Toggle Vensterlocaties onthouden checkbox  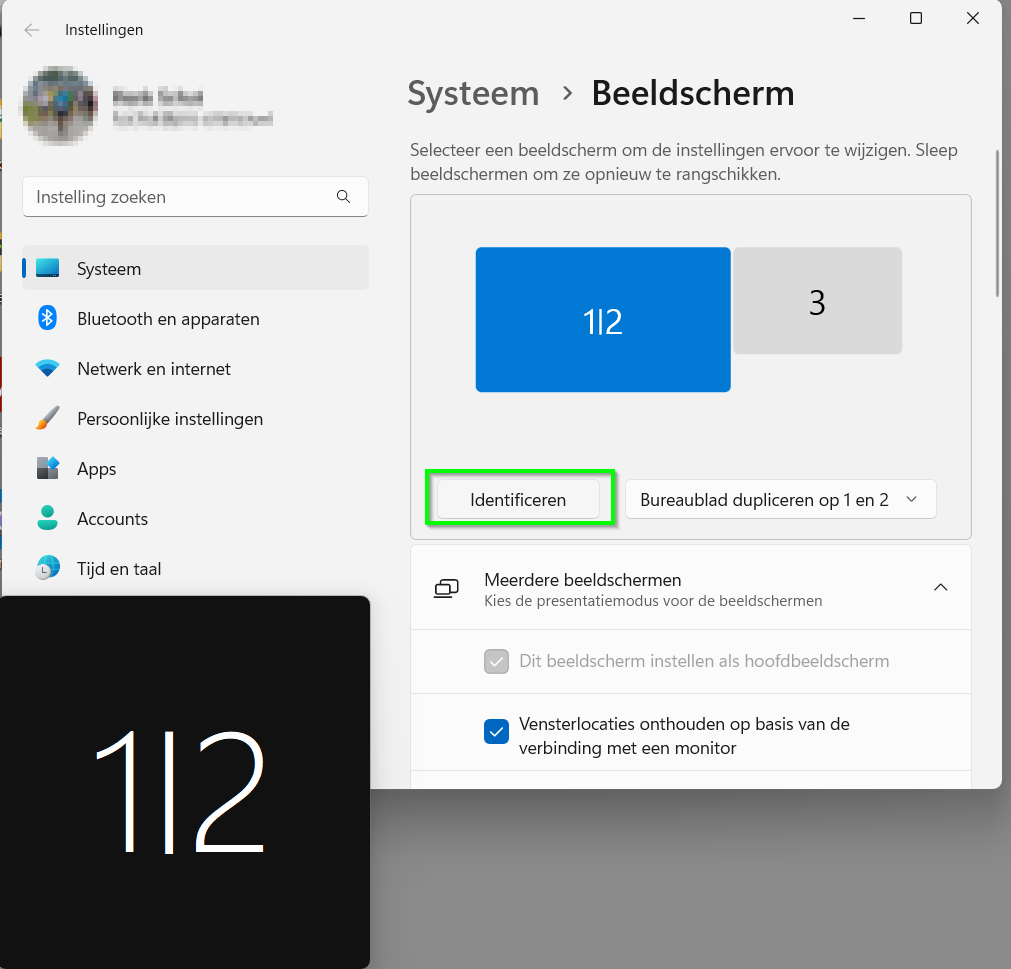click(x=496, y=732)
